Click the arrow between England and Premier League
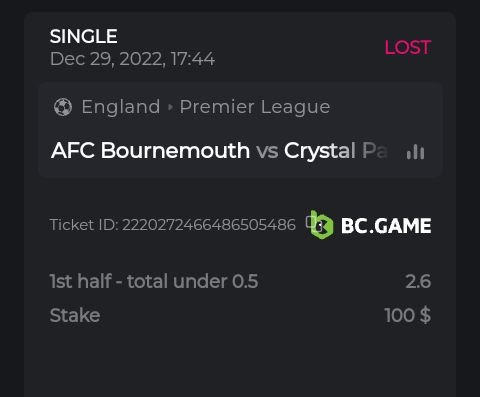This screenshot has width=480, height=397. 170,107
